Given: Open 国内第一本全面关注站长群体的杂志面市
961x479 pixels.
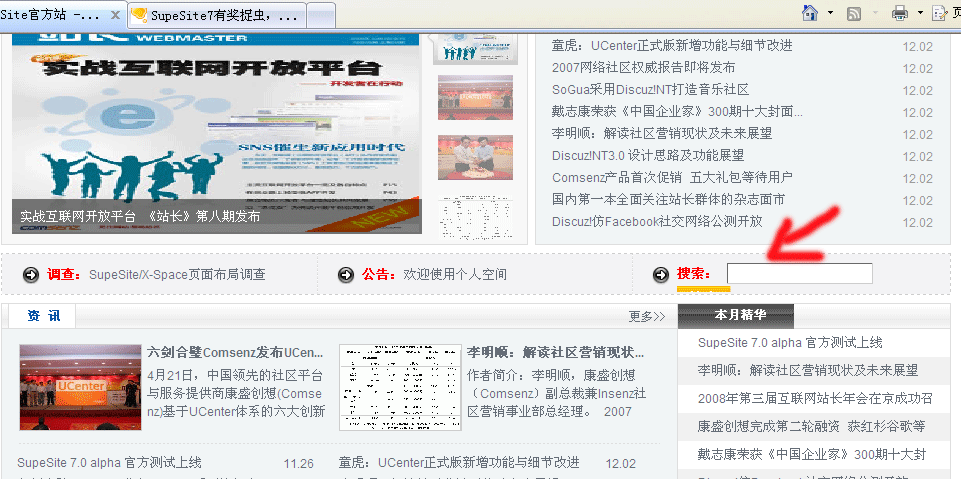Looking at the screenshot, I should click(x=668, y=200).
